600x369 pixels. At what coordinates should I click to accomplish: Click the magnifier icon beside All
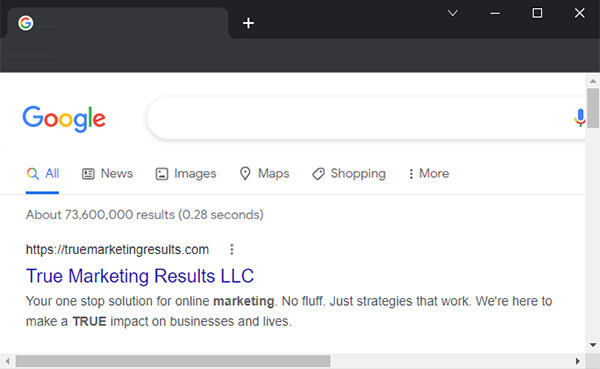point(33,174)
